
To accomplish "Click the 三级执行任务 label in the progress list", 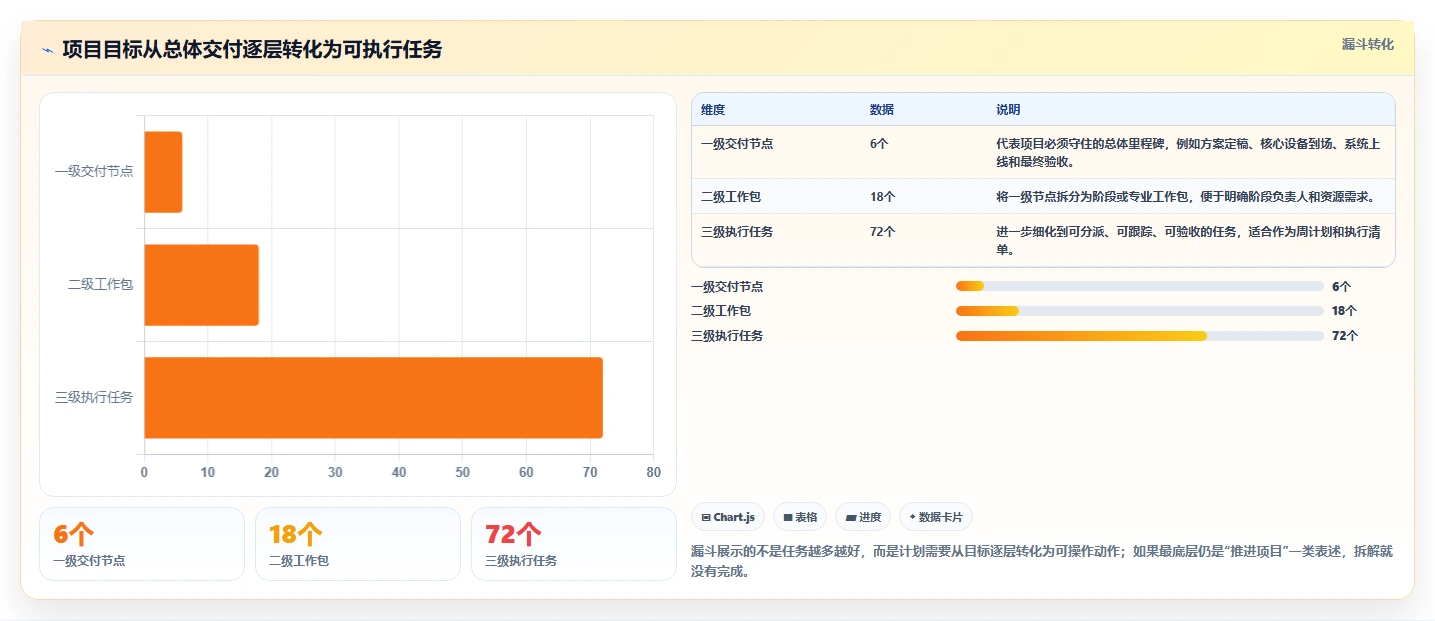I will click(727, 336).
